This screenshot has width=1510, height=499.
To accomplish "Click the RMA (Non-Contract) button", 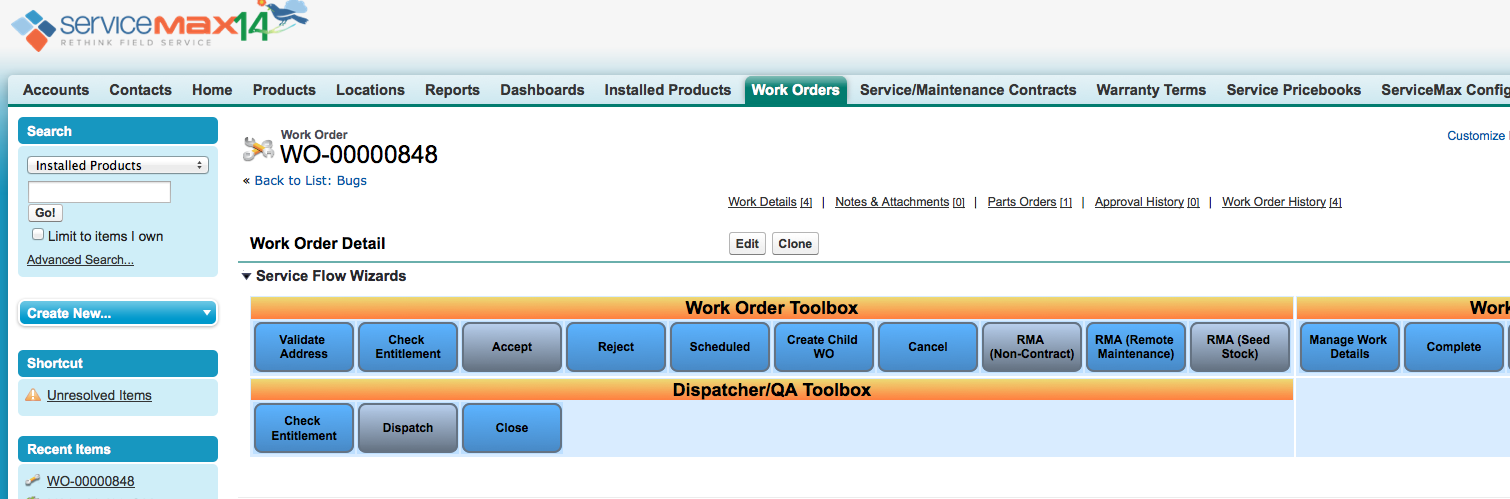I will [x=1032, y=347].
